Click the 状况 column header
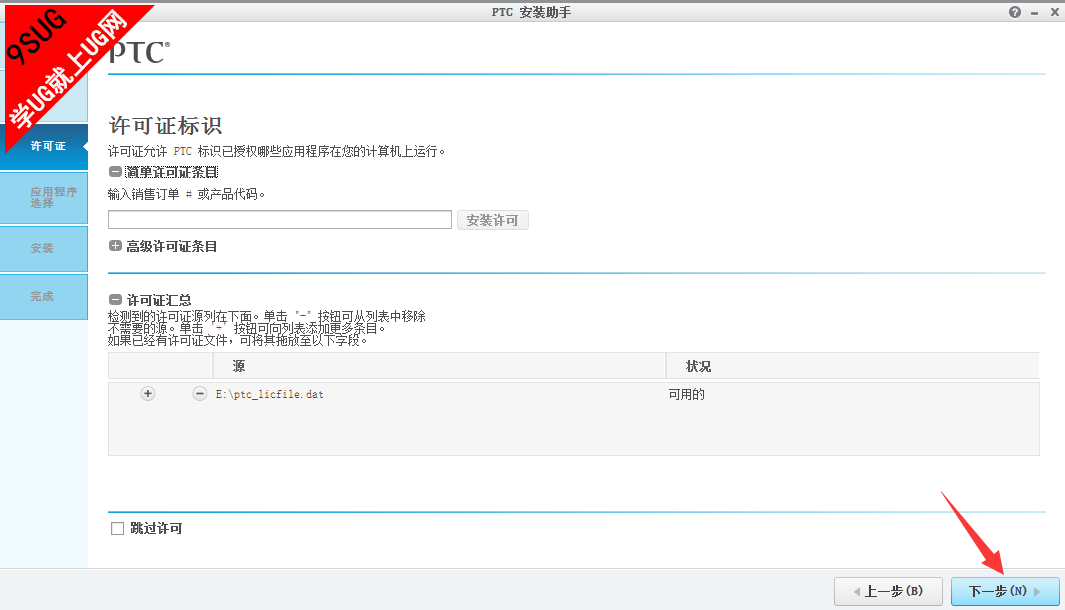Image resolution: width=1065 pixels, height=610 pixels. tap(853, 366)
